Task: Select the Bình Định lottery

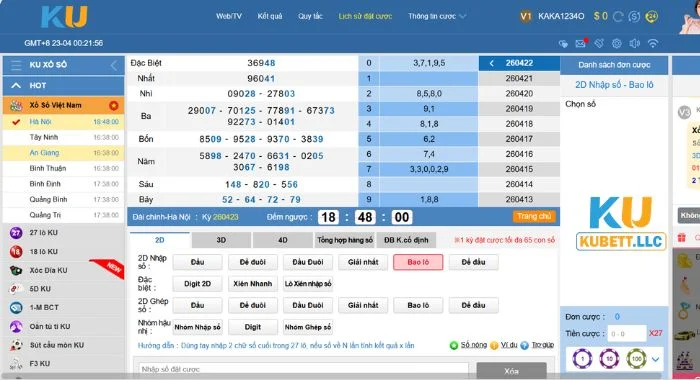Action: point(63,184)
